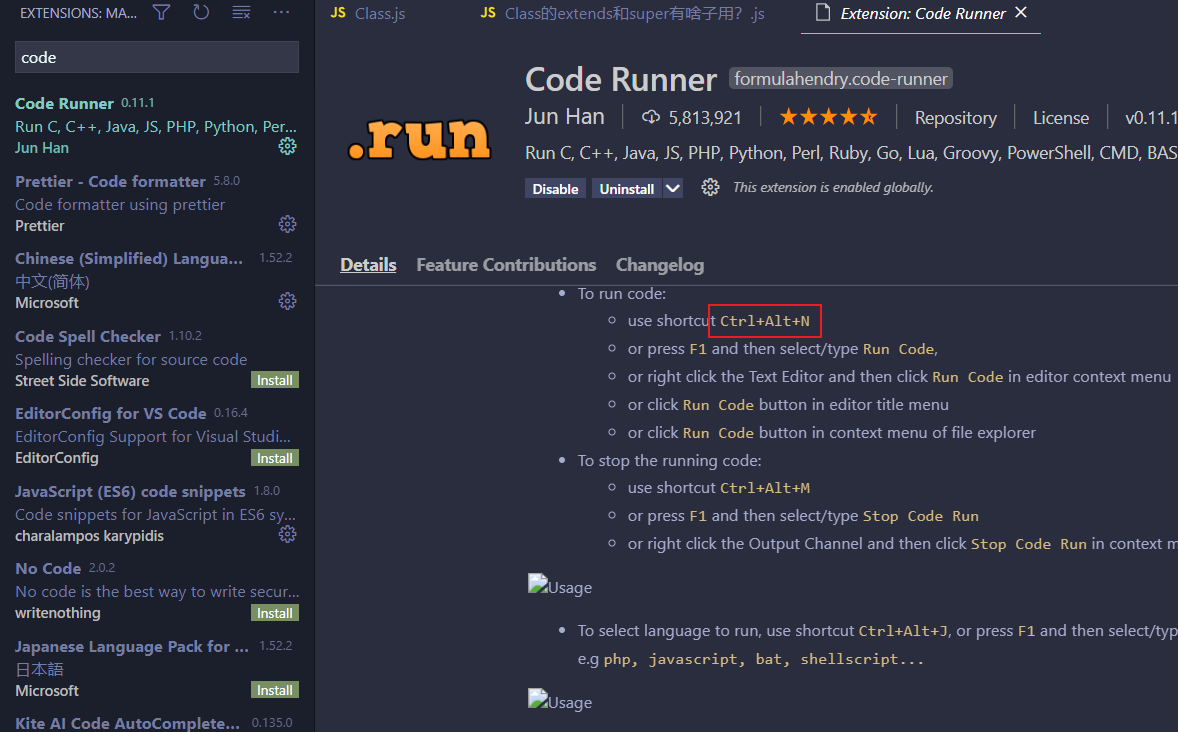Click the five-star rating
This screenshot has height=732, width=1178.
(x=828, y=117)
